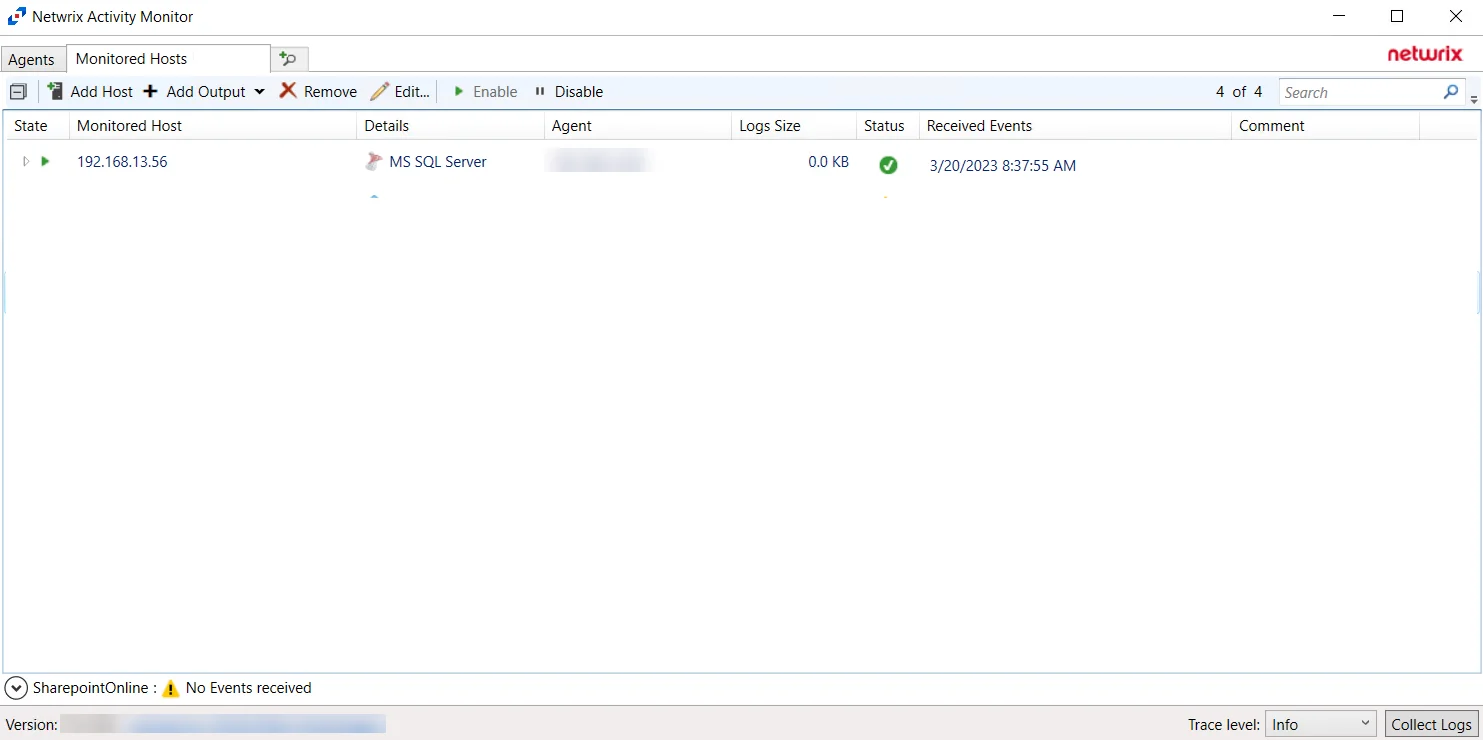Select host 192.168.13.56

(122, 162)
